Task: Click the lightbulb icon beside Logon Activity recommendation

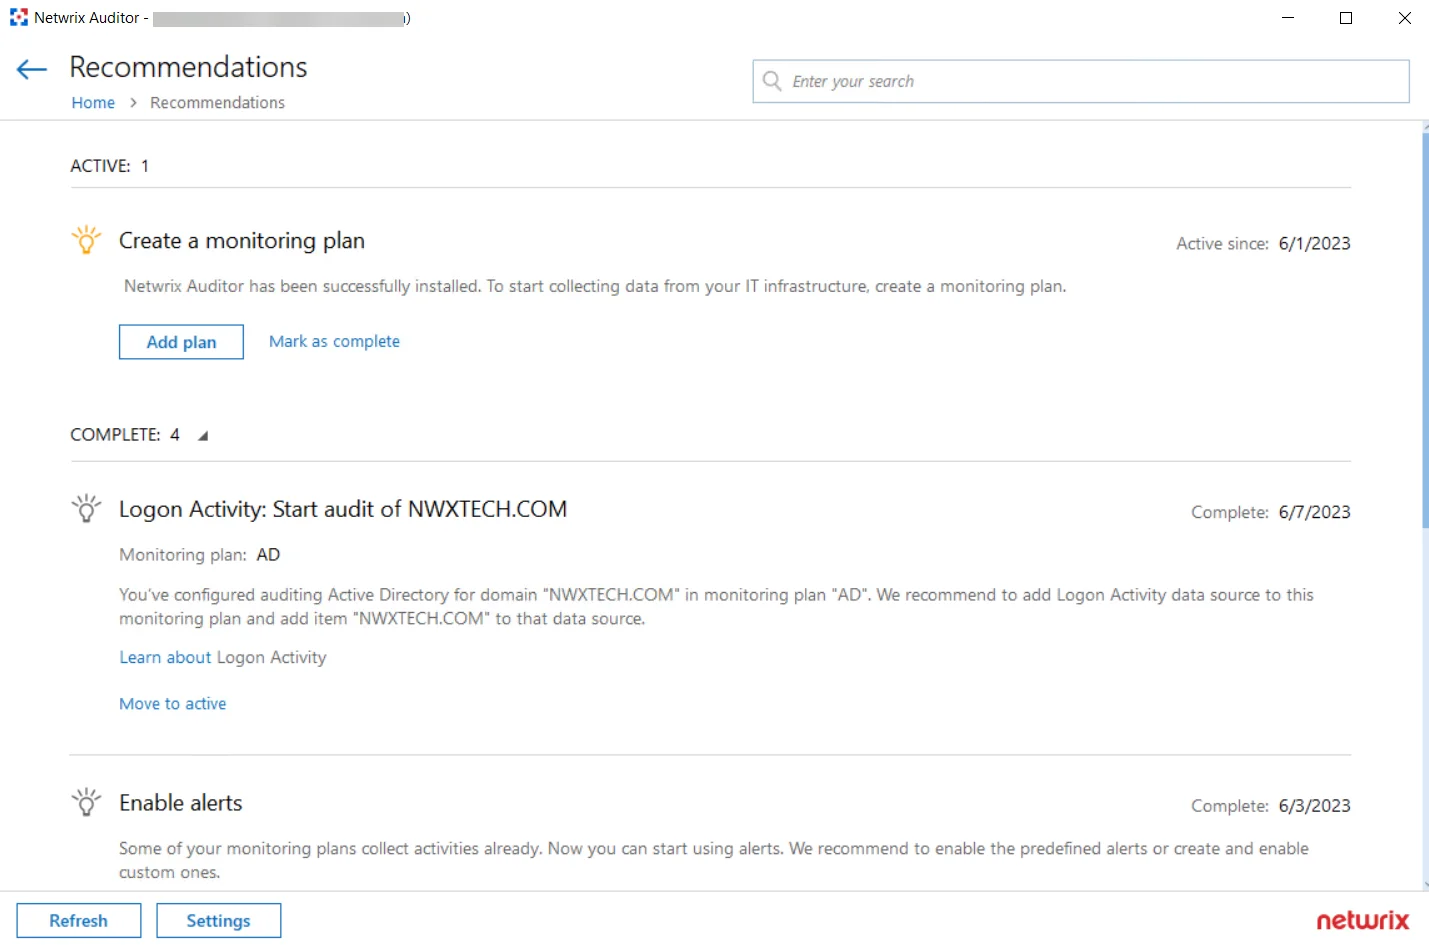Action: (x=86, y=508)
